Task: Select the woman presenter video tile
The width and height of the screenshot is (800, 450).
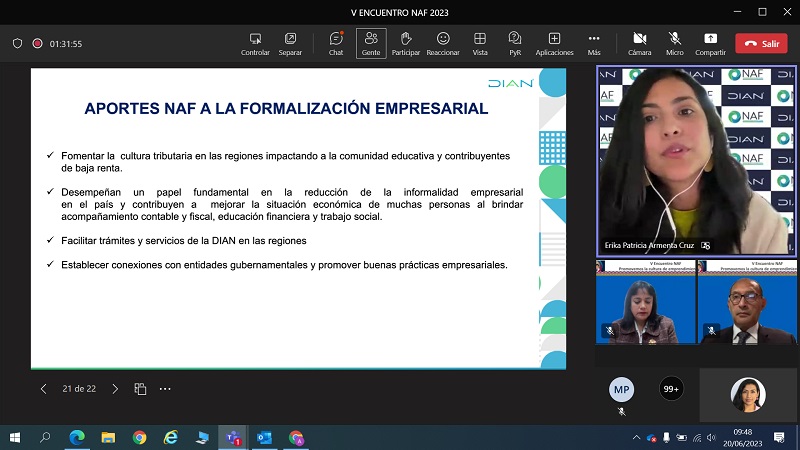Action: [645, 302]
